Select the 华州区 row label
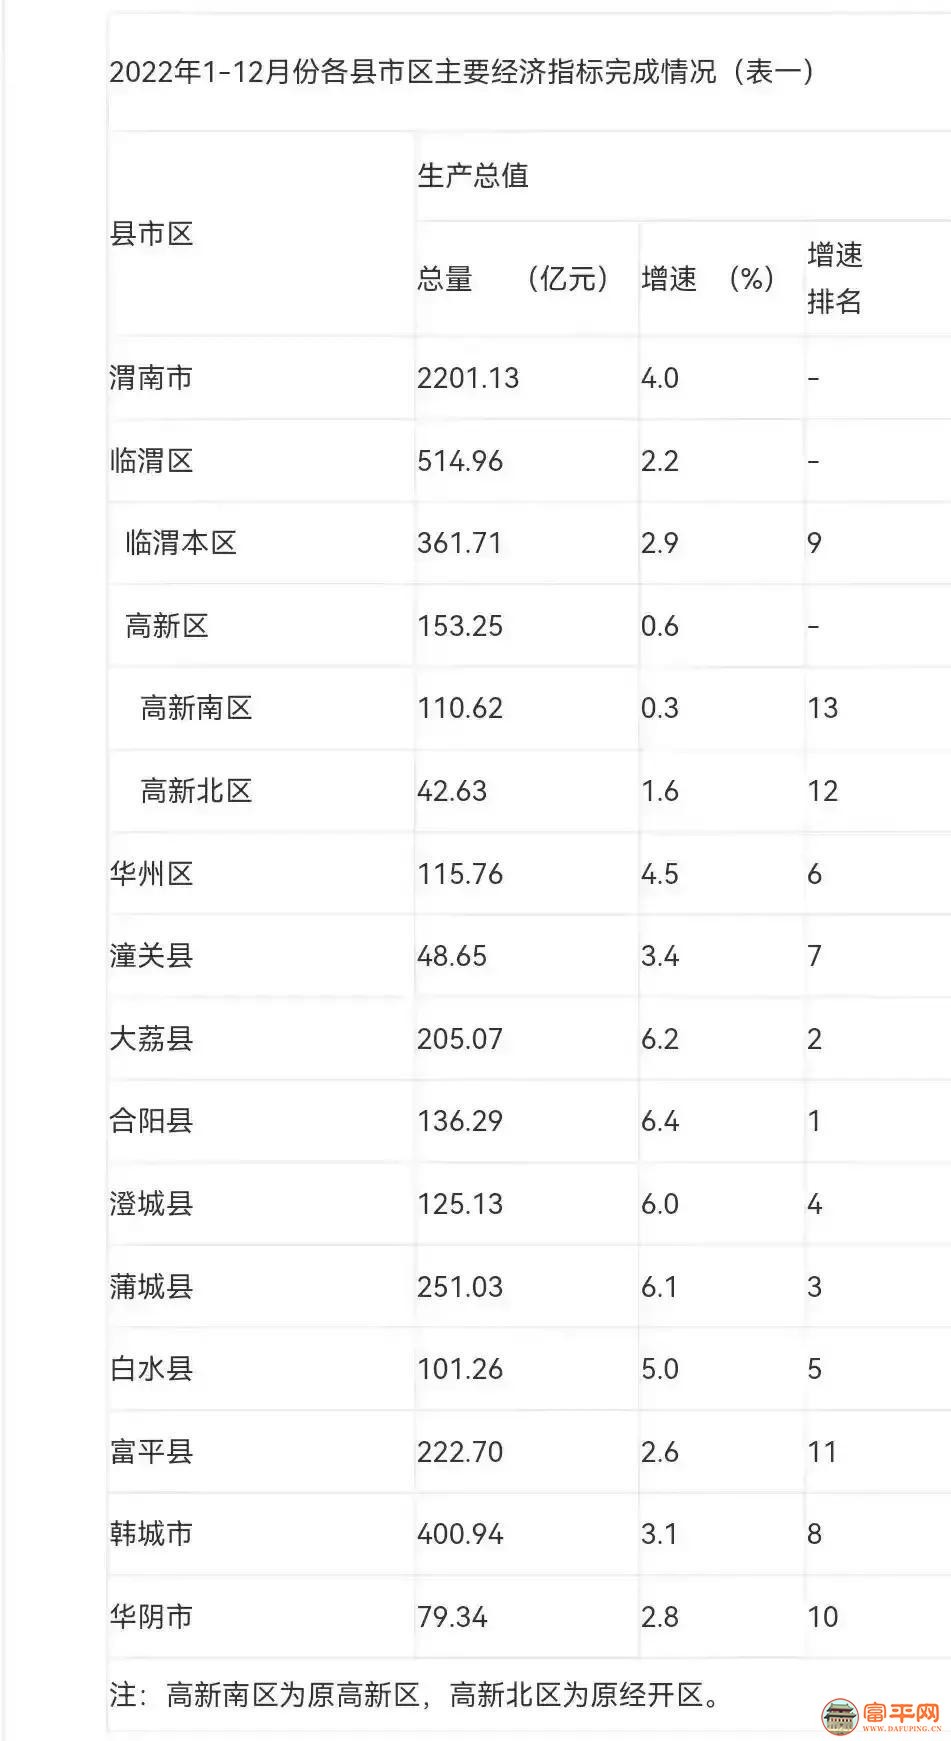Image resolution: width=951 pixels, height=1741 pixels. 151,874
